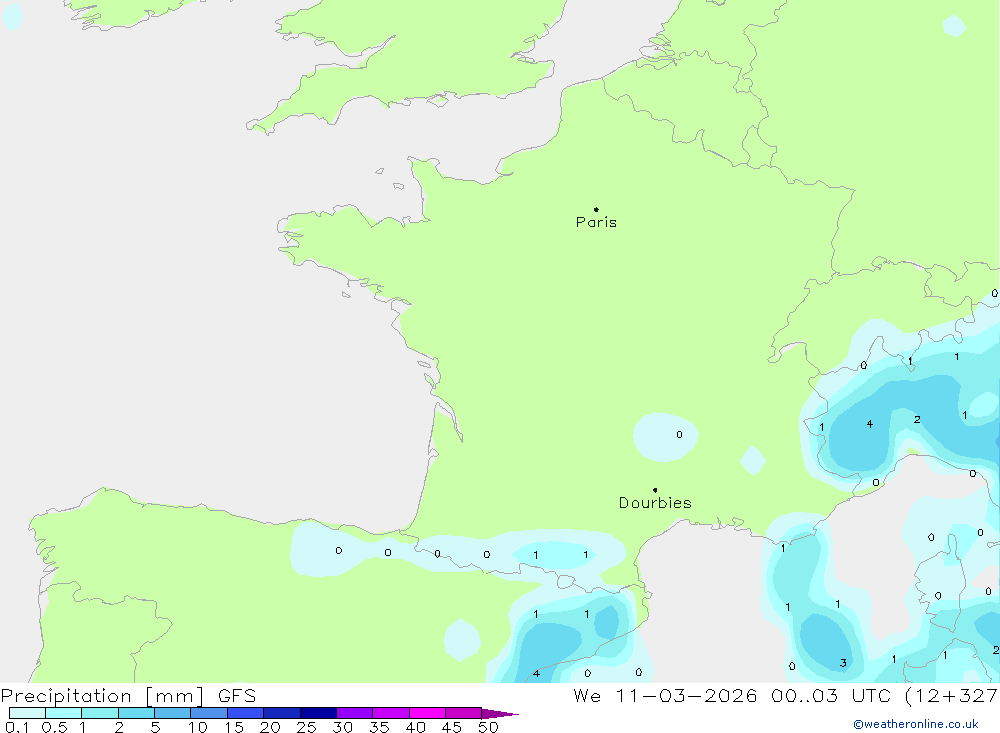Select the 0.5–1 mm legend swatch
Viewport: 1000px width, 733px height.
(64, 713)
